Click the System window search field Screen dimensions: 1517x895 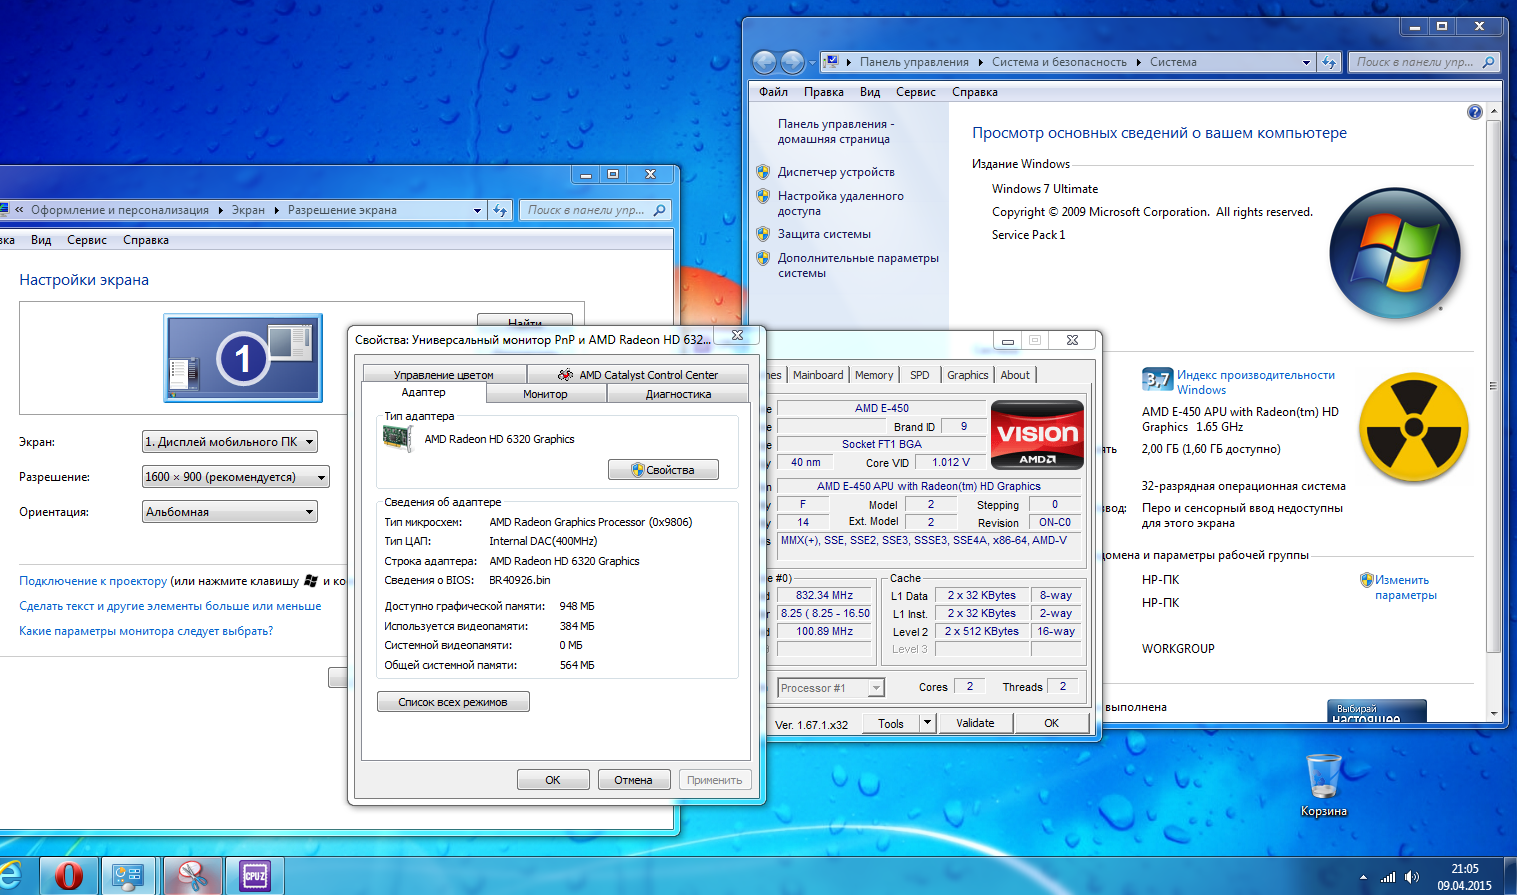pyautogui.click(x=1415, y=62)
